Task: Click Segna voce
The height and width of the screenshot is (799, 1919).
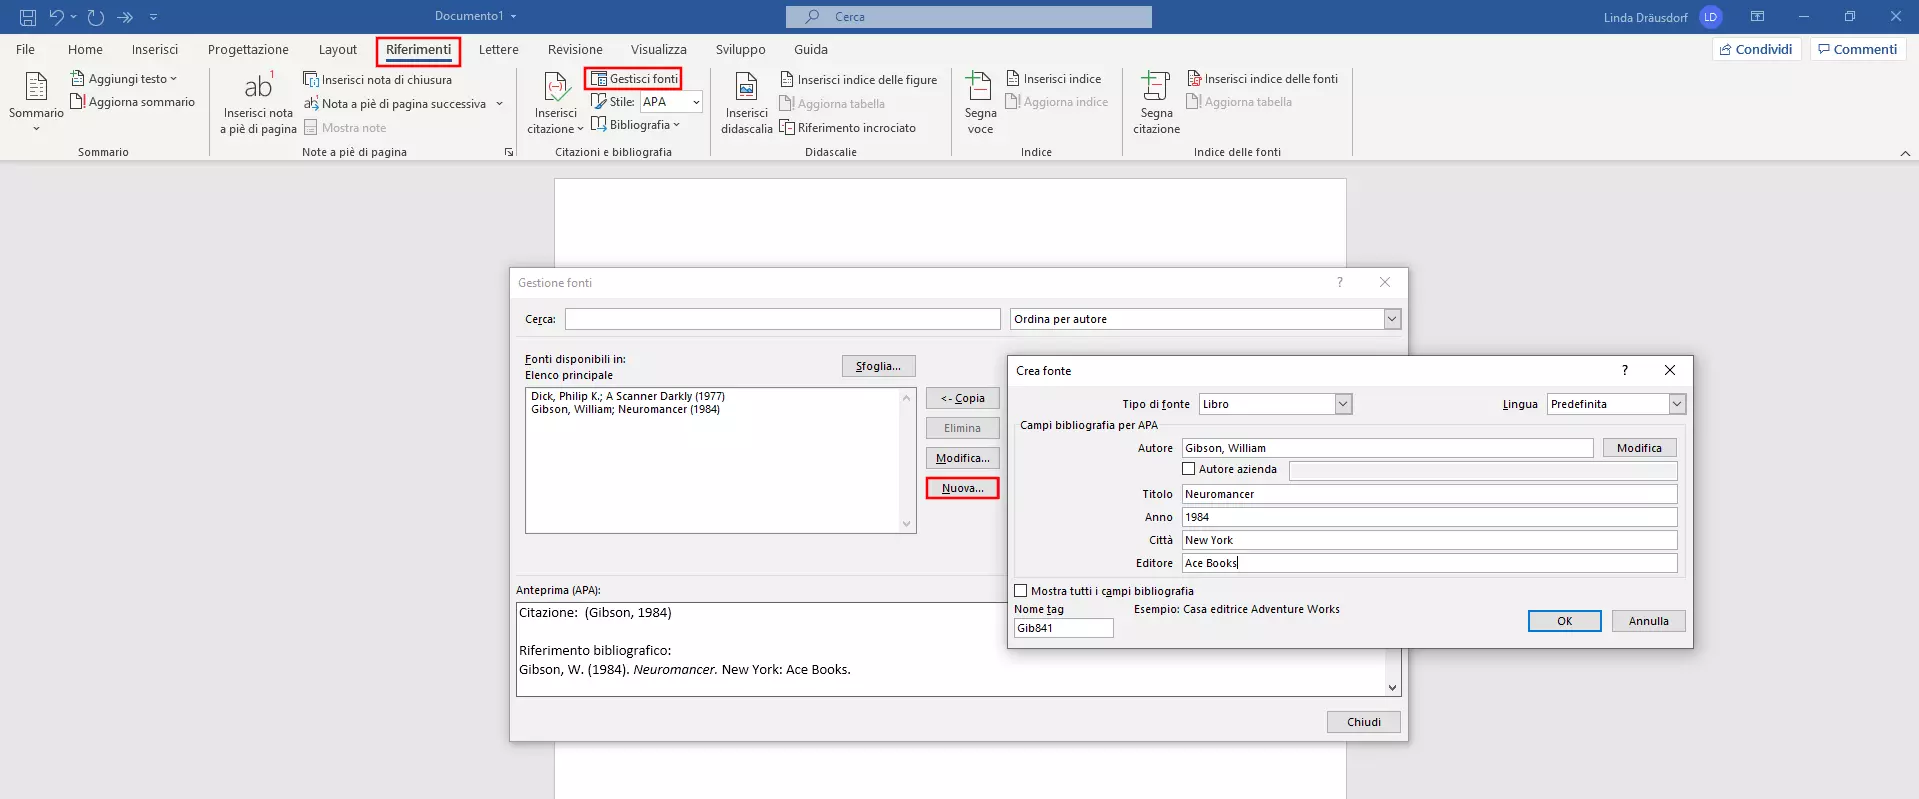Action: 980,103
